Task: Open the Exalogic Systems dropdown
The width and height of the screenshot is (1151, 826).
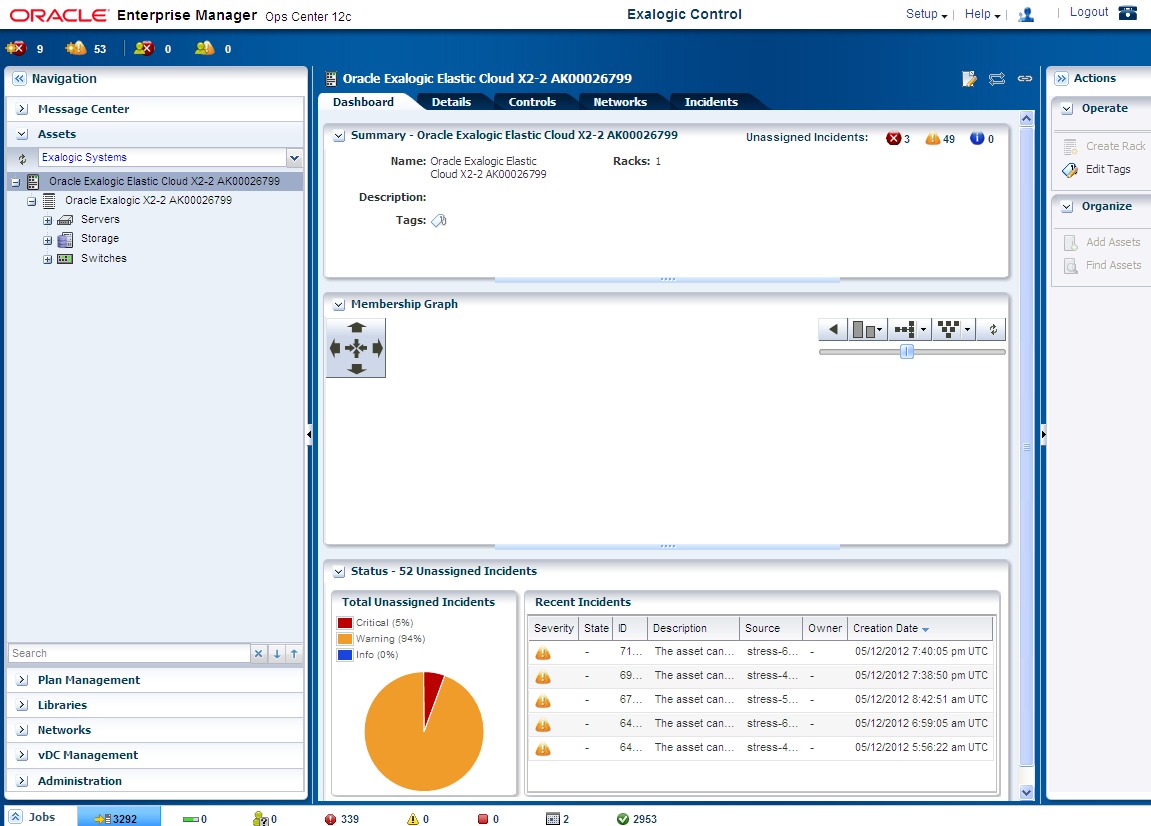Action: click(294, 158)
